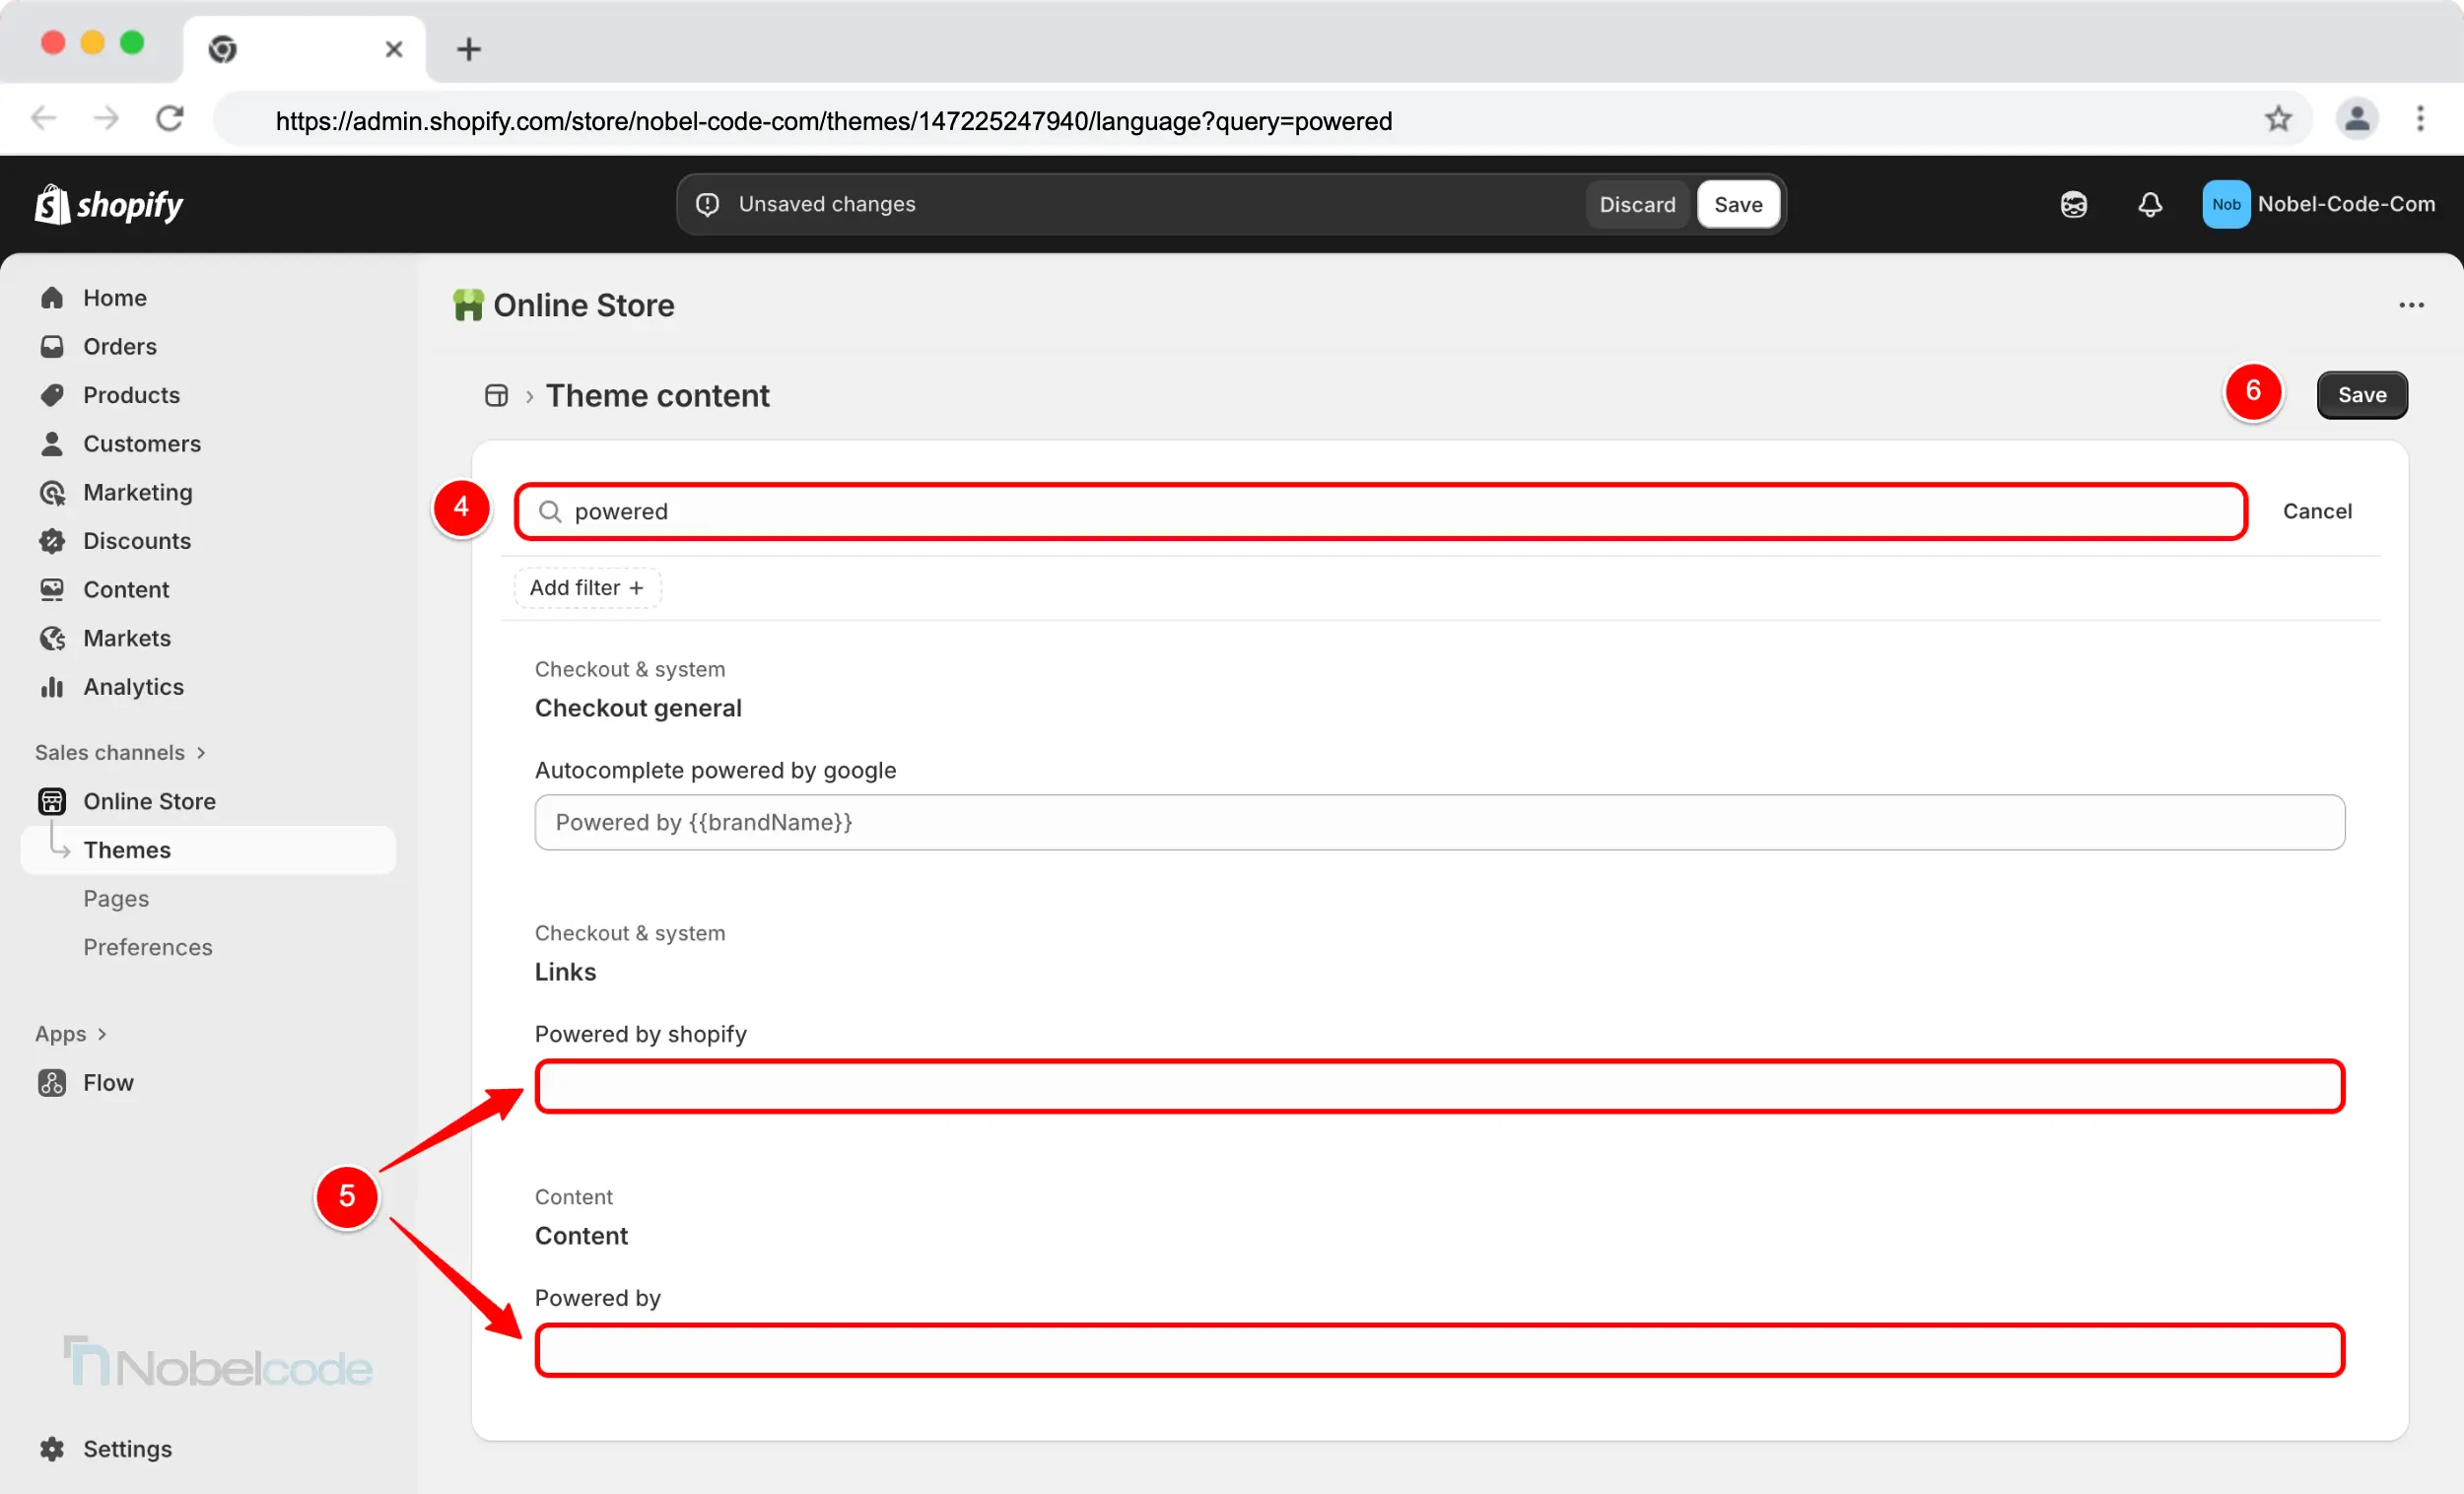The image size is (2464, 1494).
Task: Open Preferences under Online Store
Action: [x=147, y=947]
